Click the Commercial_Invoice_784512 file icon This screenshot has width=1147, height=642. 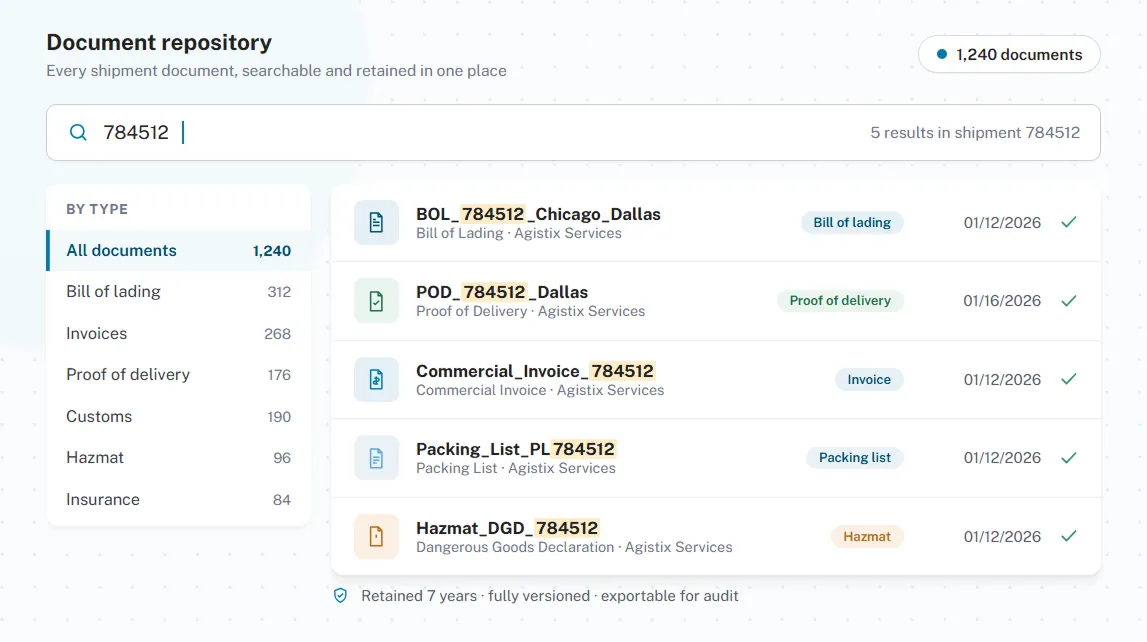[376, 379]
